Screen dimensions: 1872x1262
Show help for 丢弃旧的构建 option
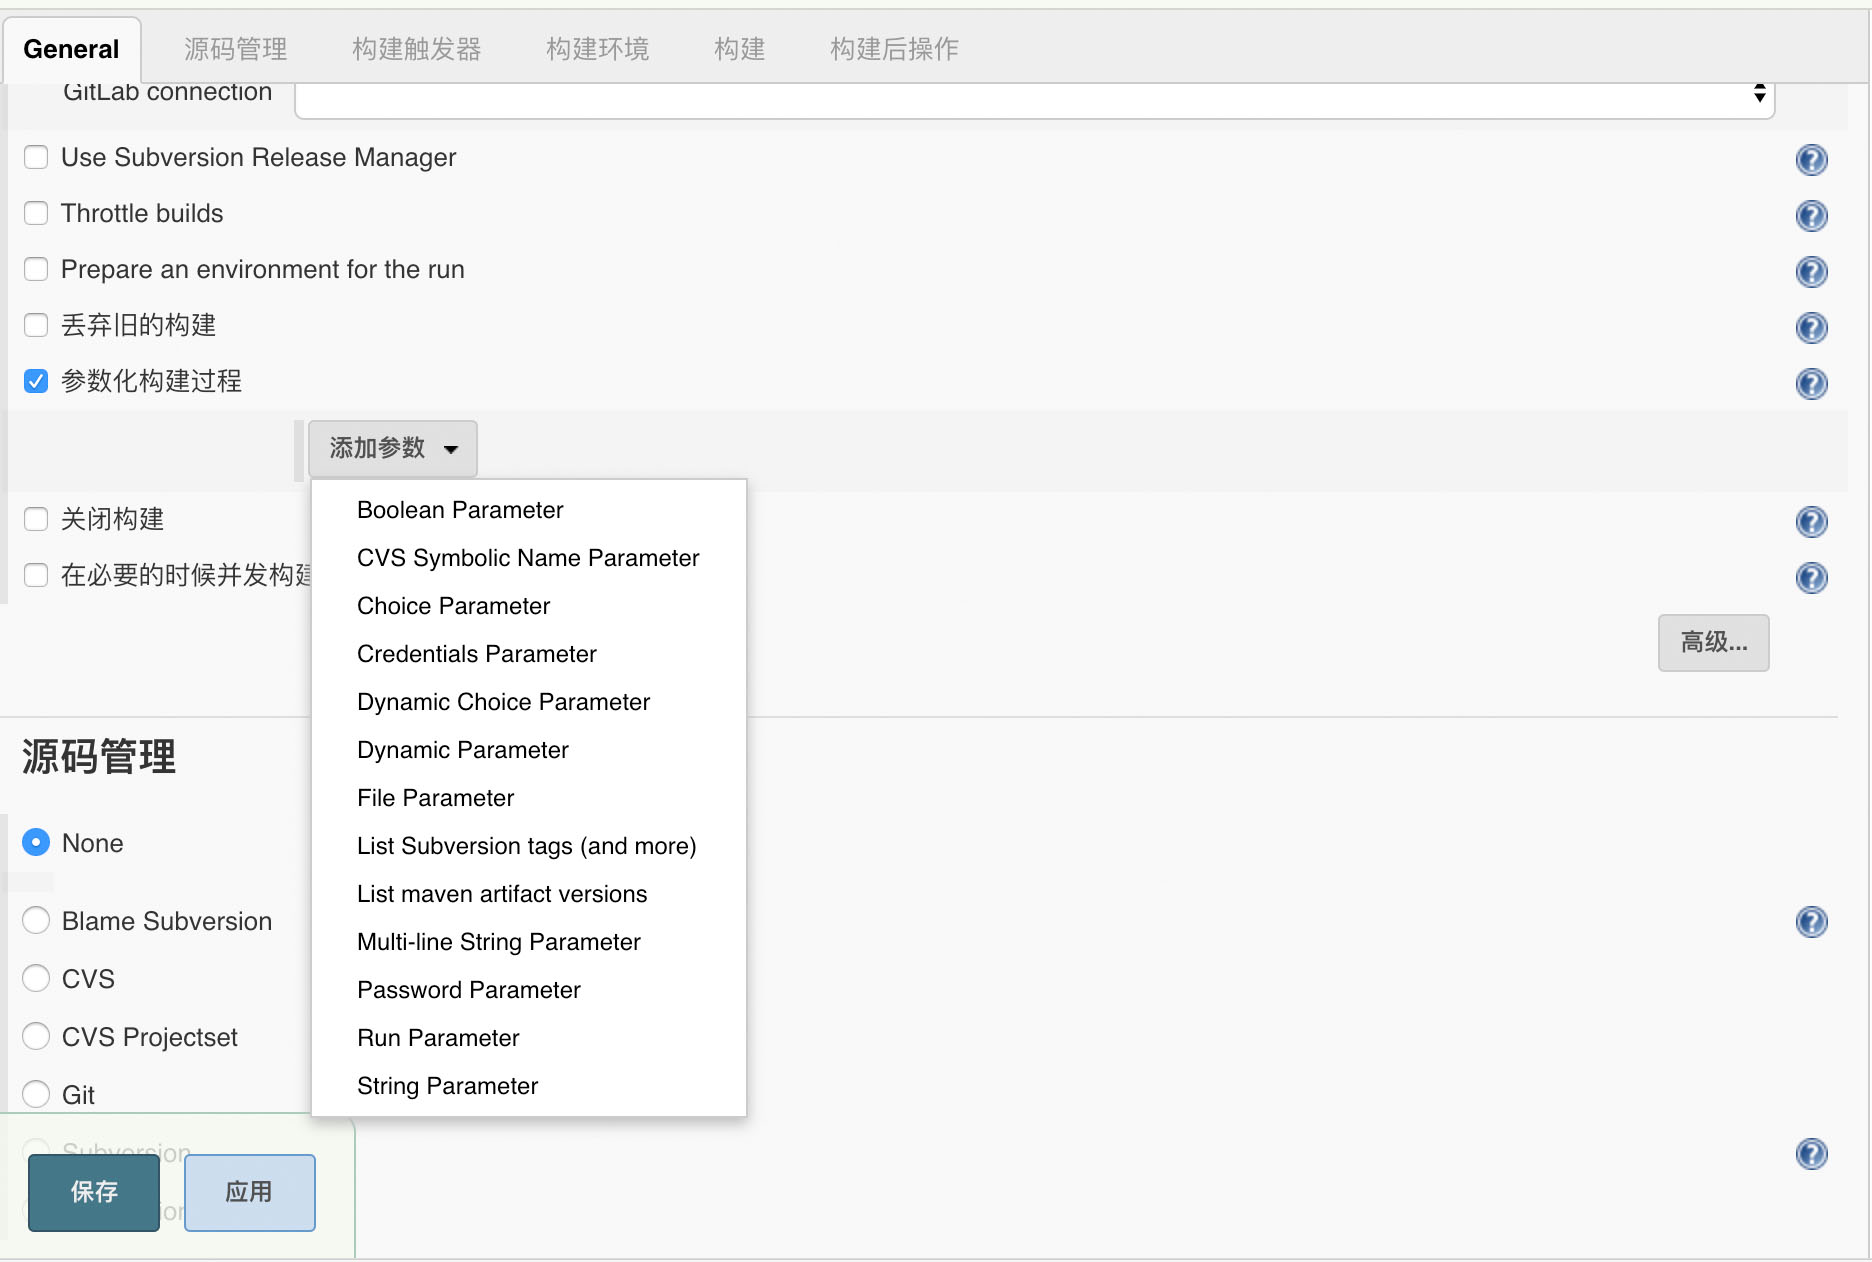(x=1811, y=328)
